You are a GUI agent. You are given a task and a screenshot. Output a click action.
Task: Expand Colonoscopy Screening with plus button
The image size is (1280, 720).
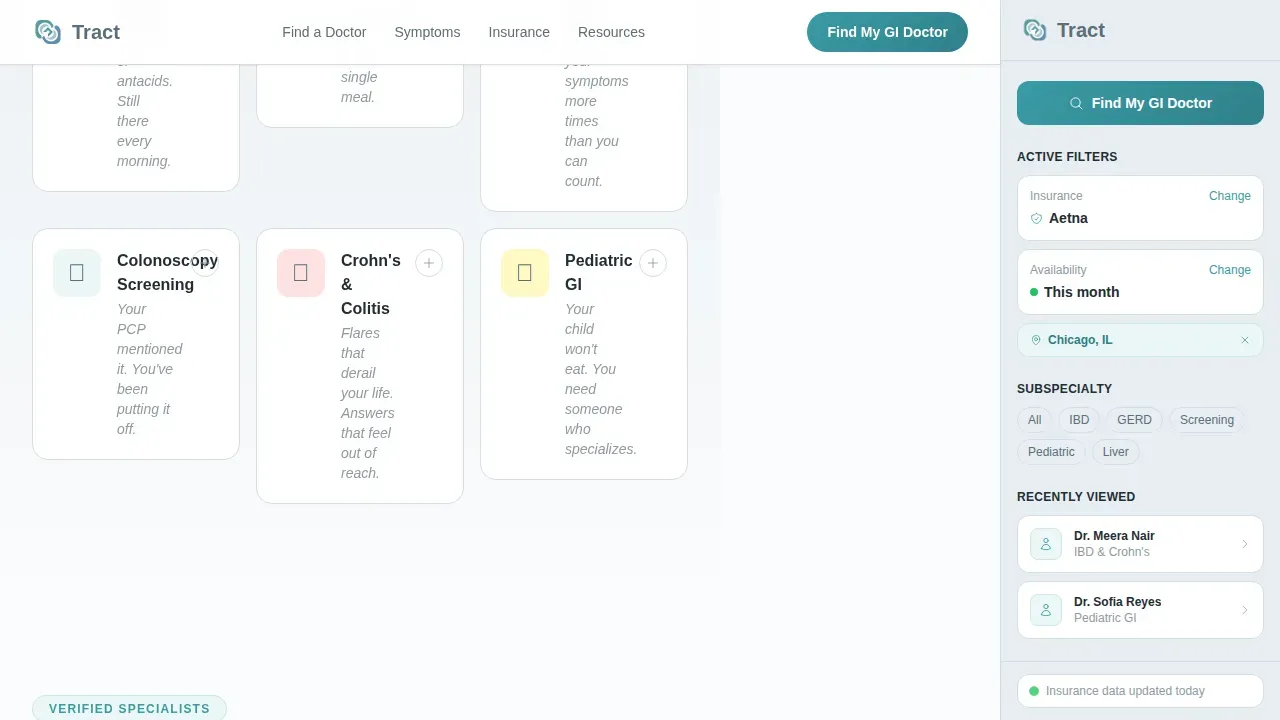[x=205, y=263]
